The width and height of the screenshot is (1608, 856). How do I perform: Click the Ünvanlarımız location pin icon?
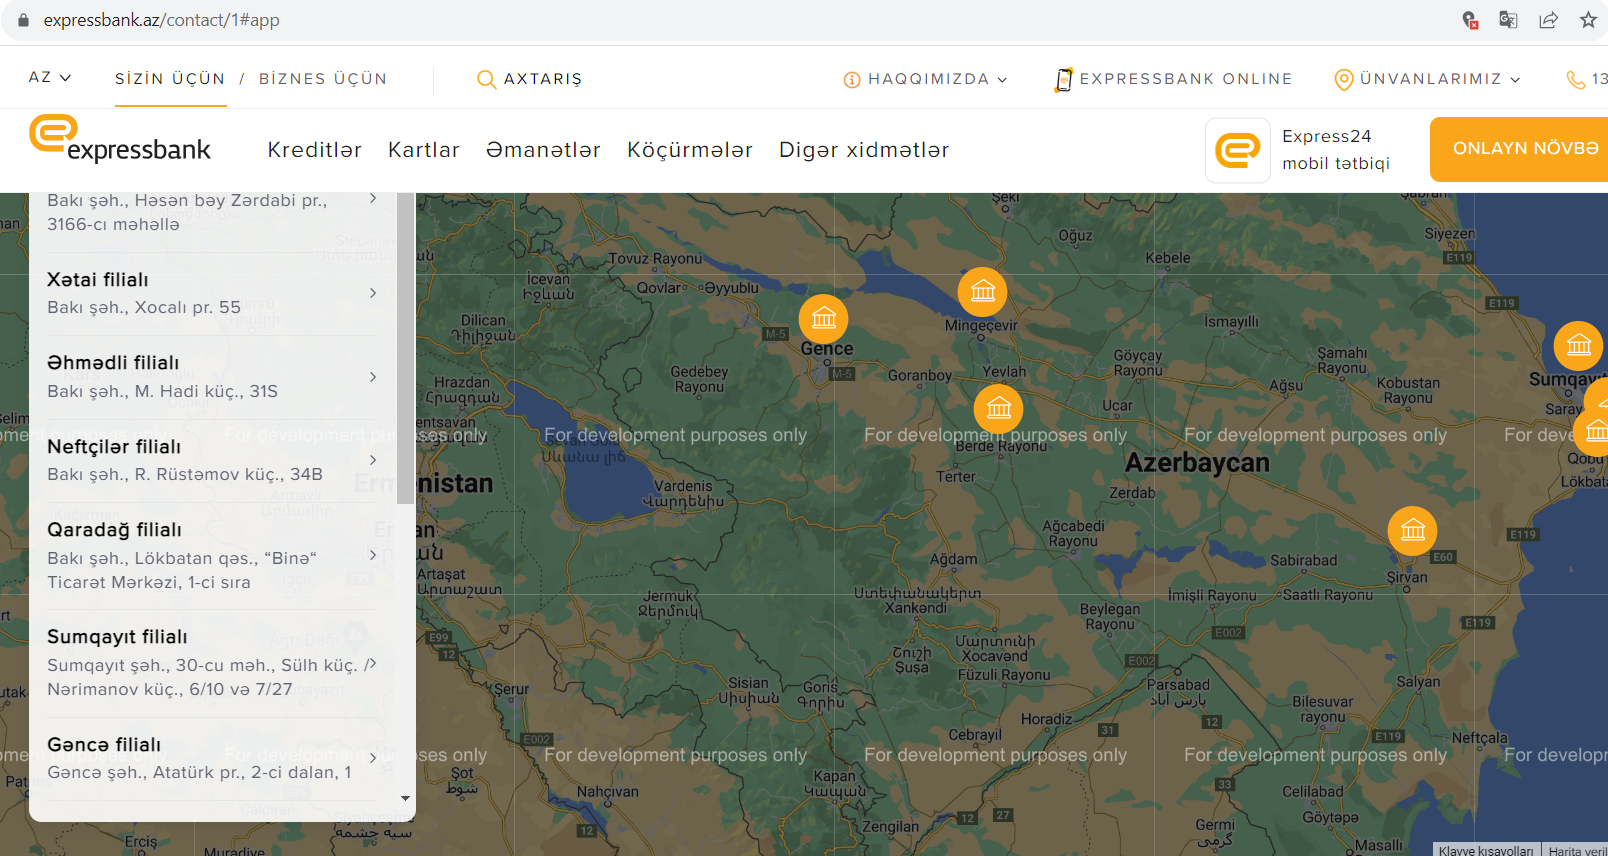point(1344,79)
